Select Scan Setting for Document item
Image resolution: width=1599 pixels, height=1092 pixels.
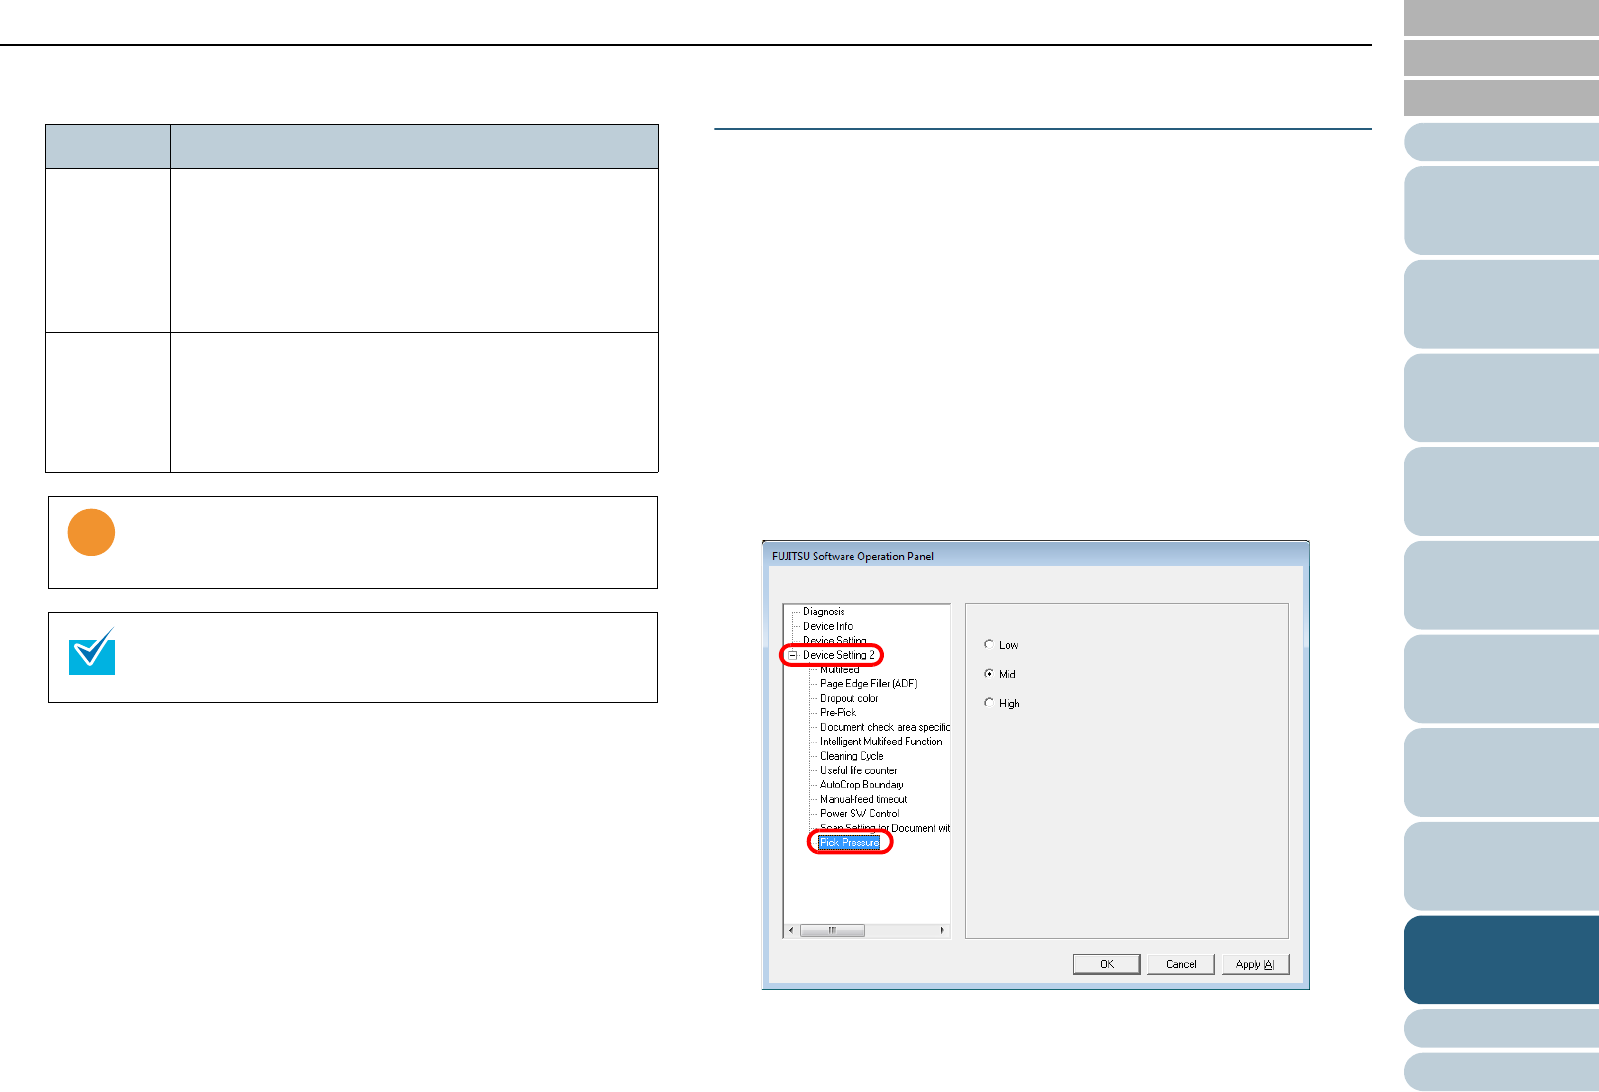(x=884, y=828)
